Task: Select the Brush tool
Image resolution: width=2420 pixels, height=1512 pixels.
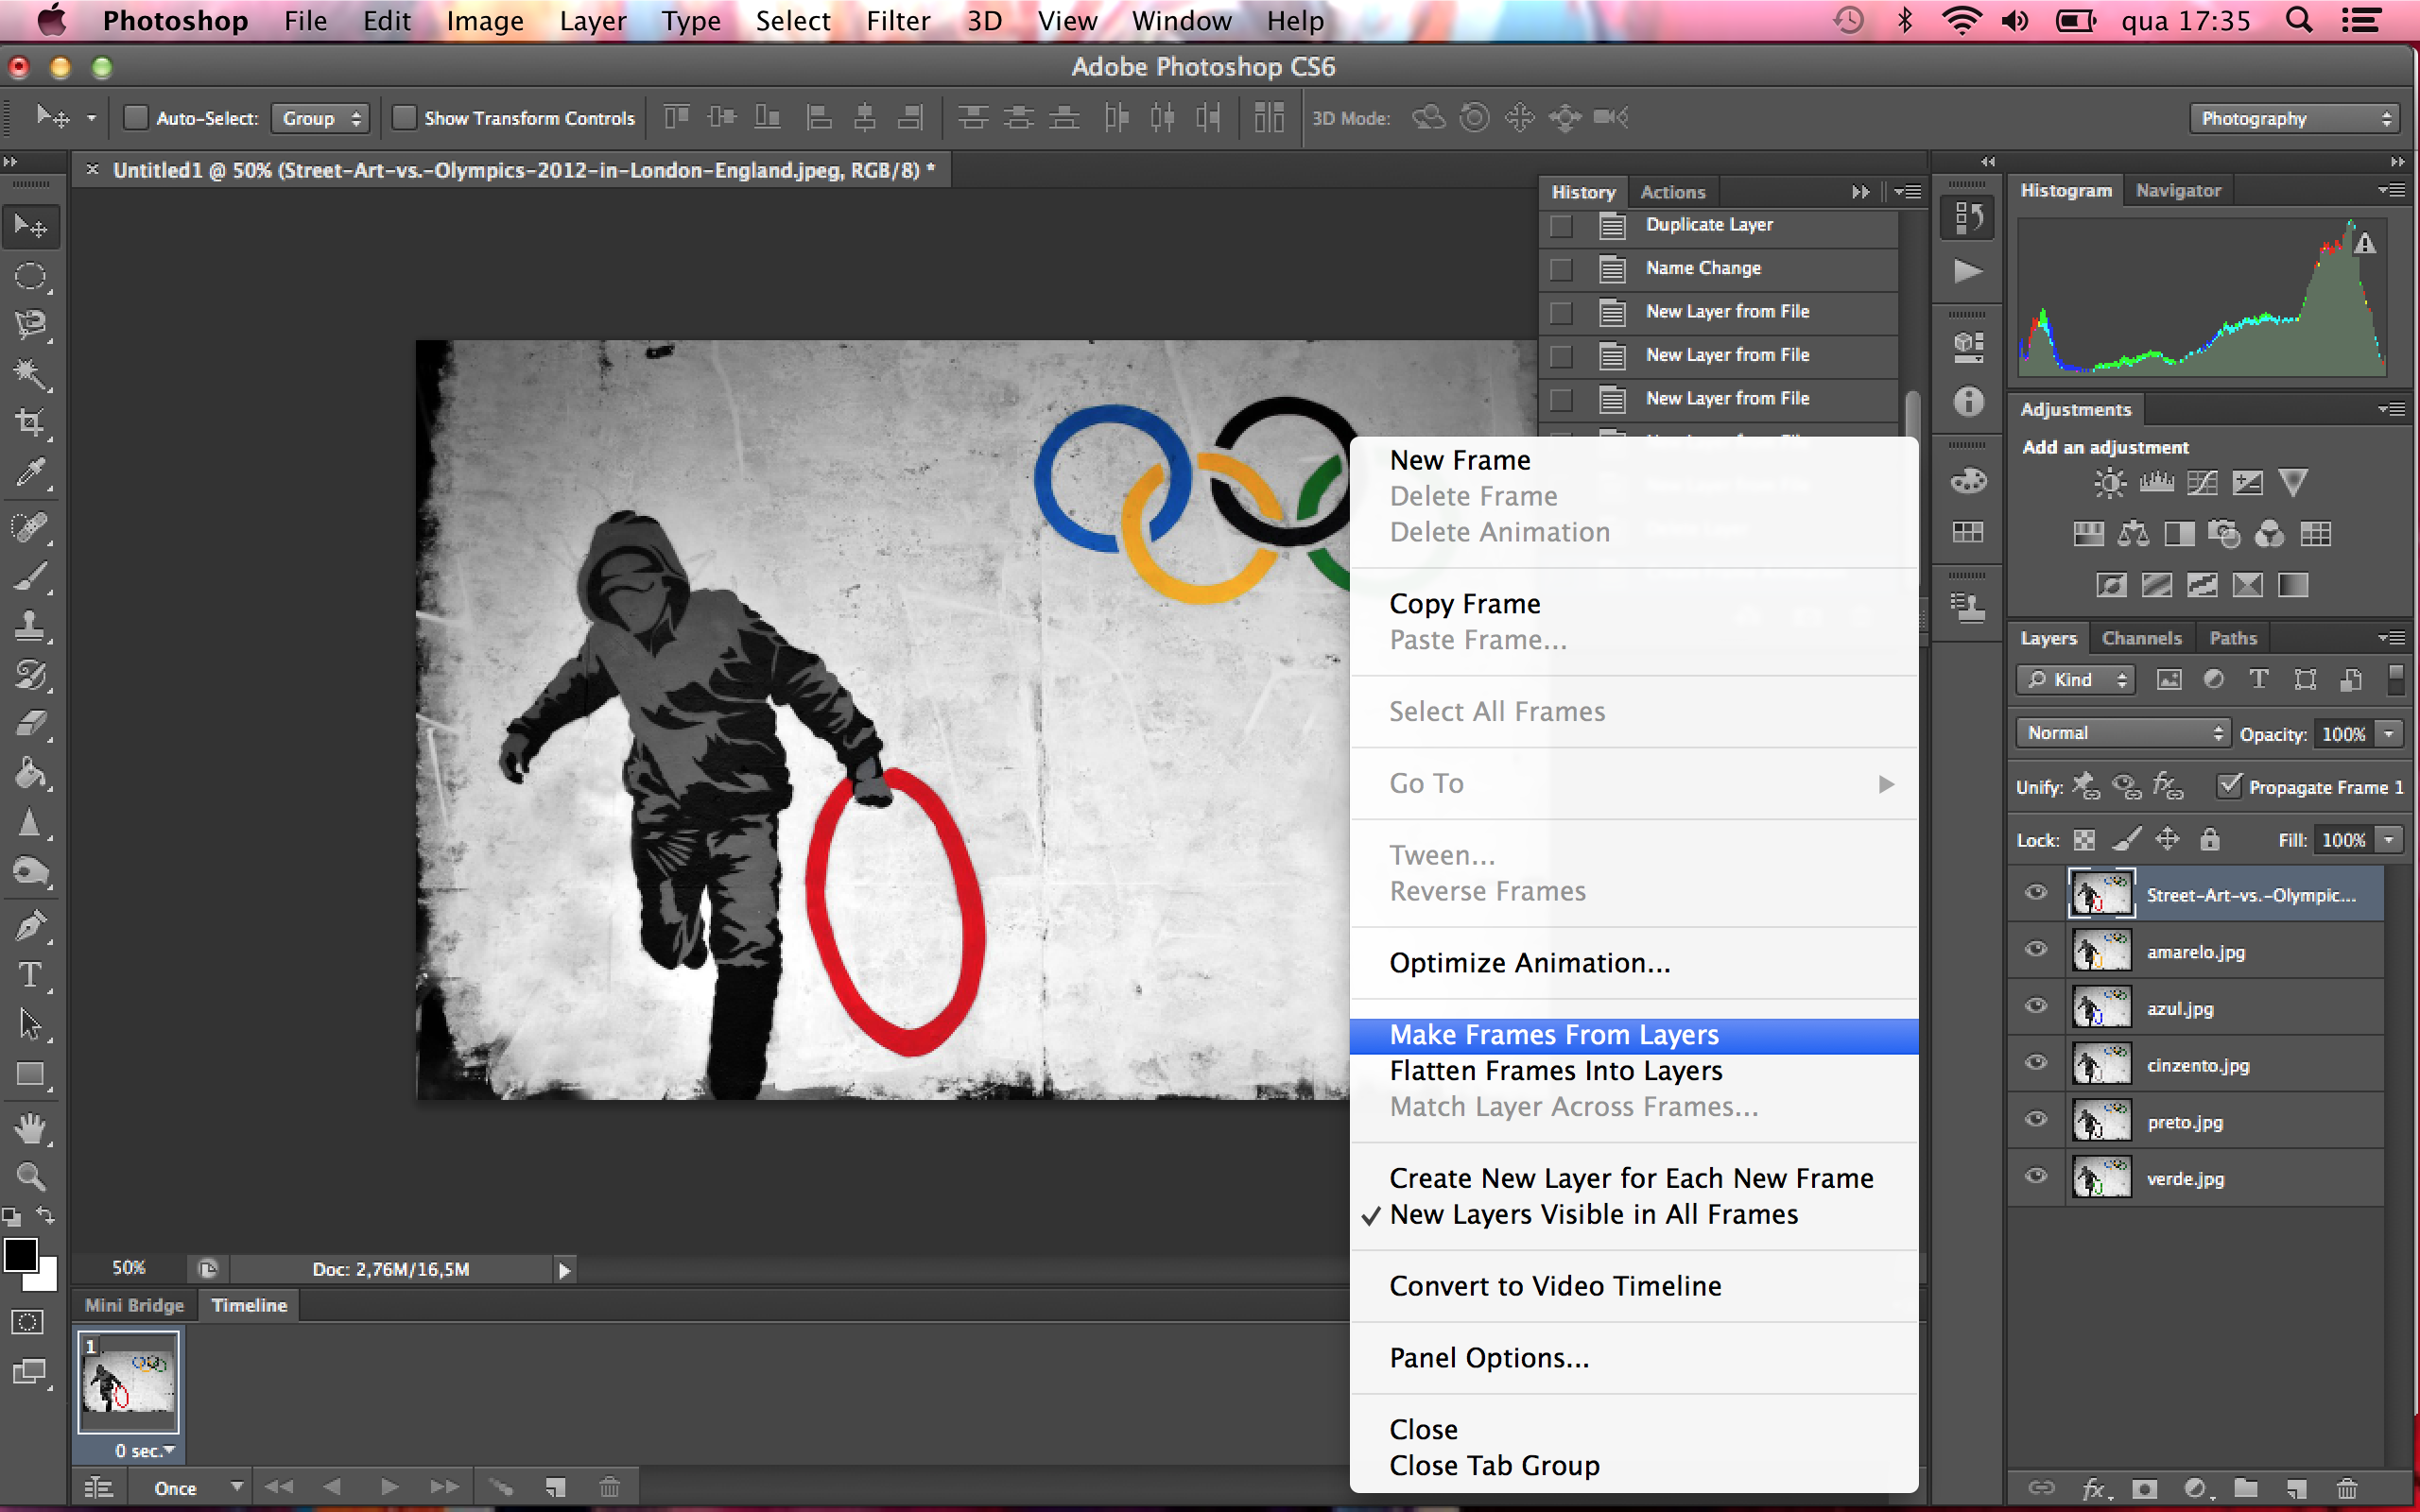Action: 30,577
